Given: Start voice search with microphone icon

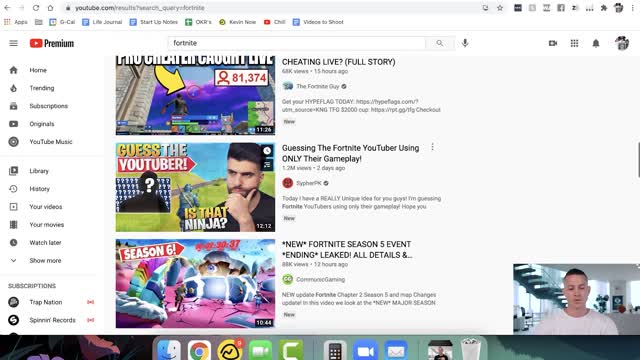Looking at the screenshot, I should (465, 43).
